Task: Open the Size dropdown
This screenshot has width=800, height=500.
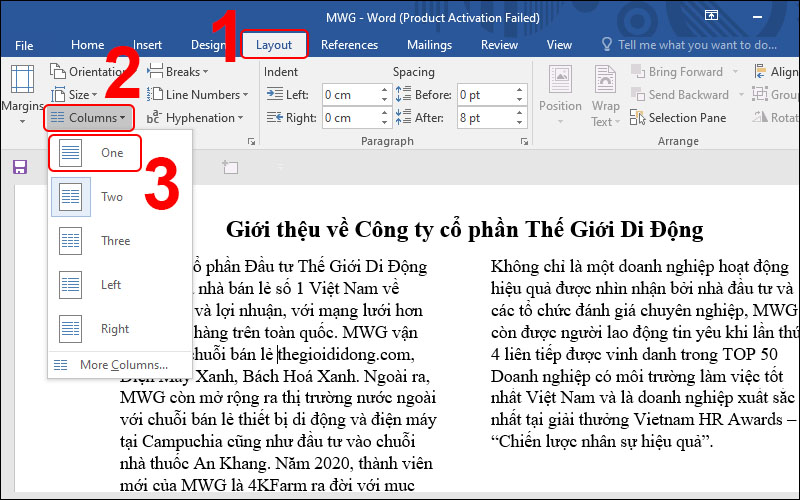Action: 74,94
